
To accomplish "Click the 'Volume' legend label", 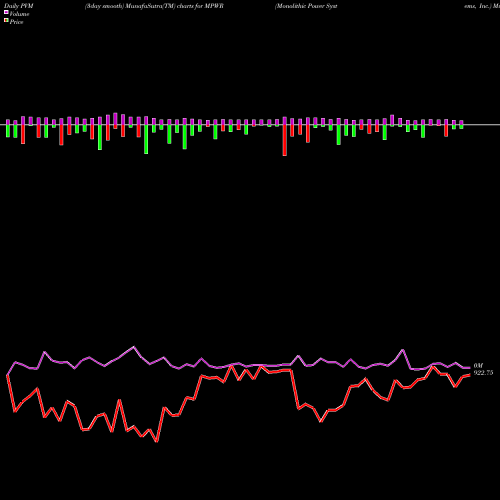I will 19,14.
